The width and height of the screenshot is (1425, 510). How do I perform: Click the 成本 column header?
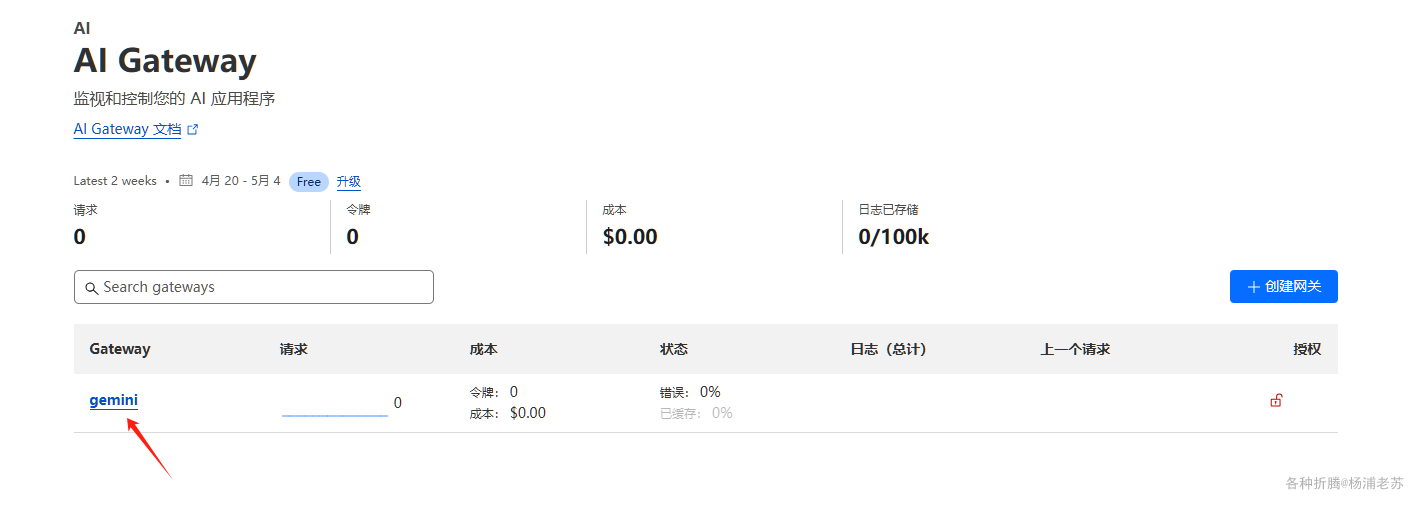coord(483,349)
